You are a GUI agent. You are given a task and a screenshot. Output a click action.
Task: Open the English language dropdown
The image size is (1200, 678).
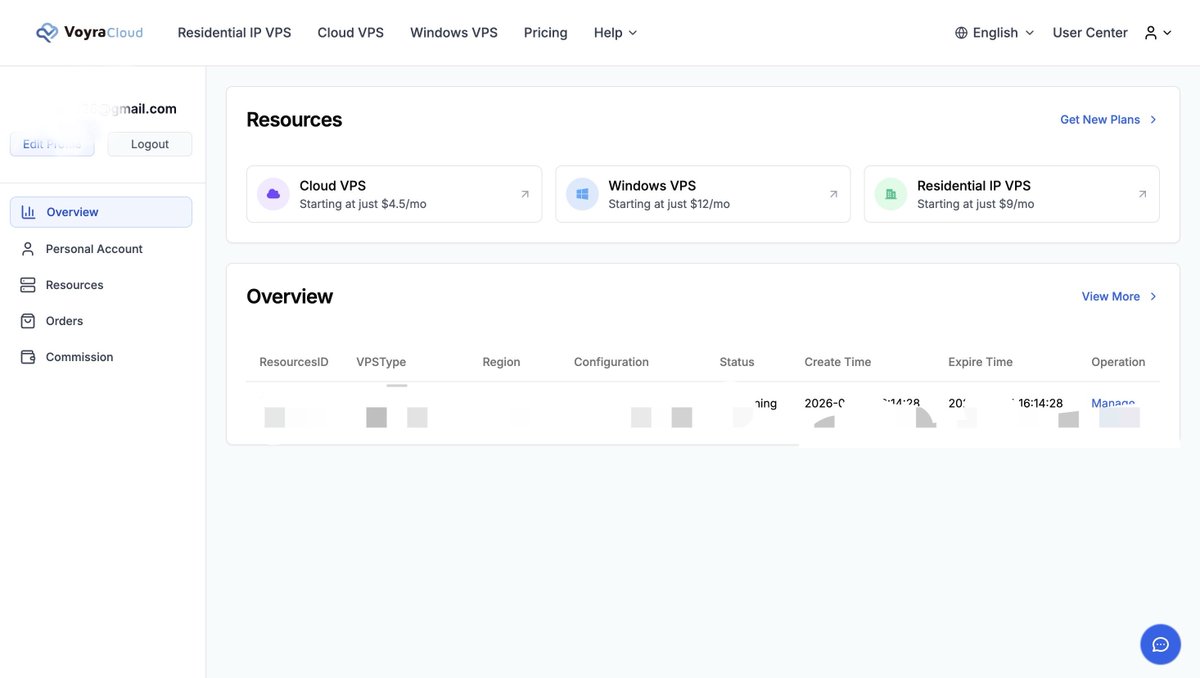pos(995,32)
